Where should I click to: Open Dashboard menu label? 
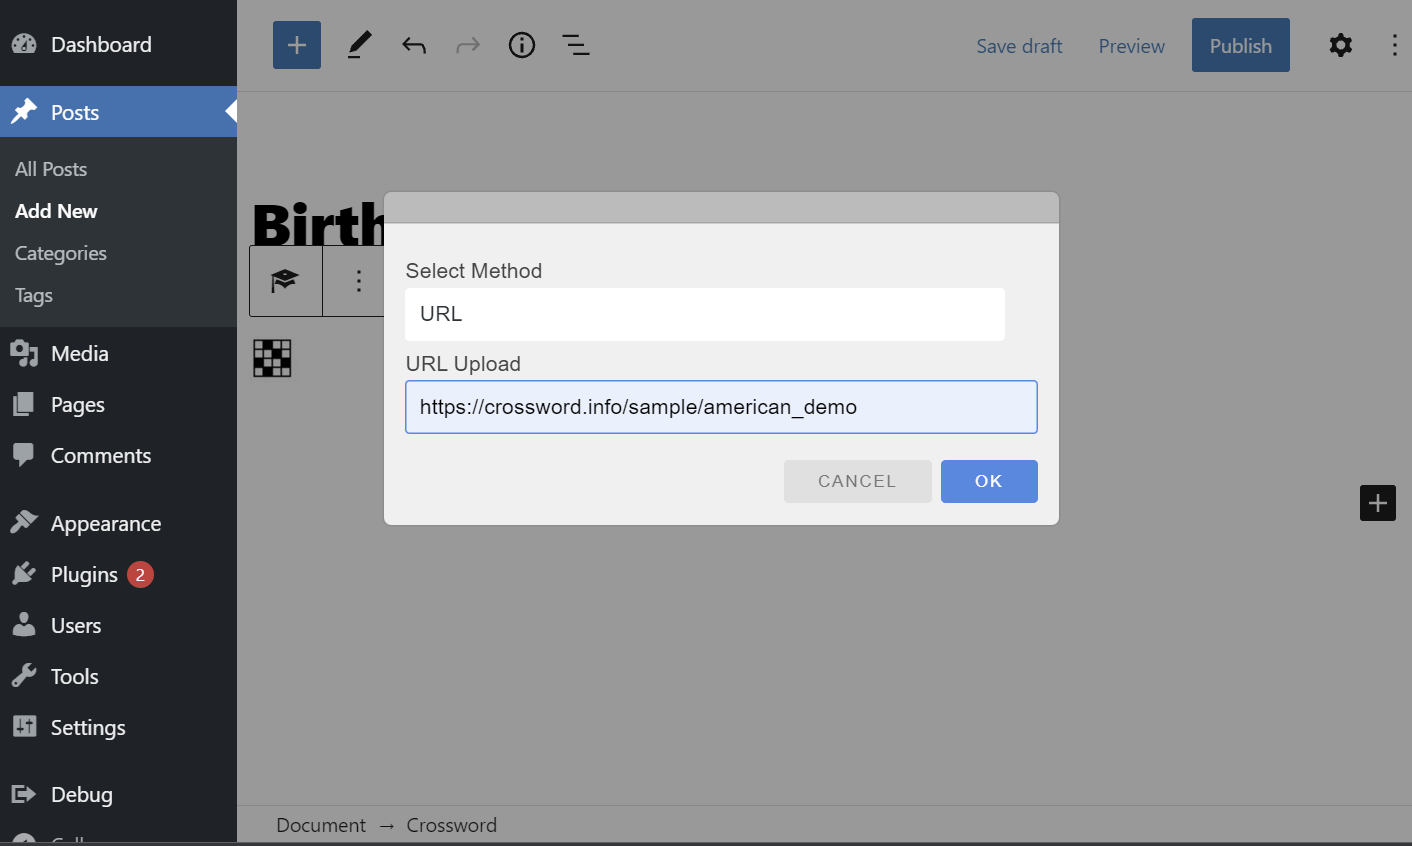click(x=101, y=44)
